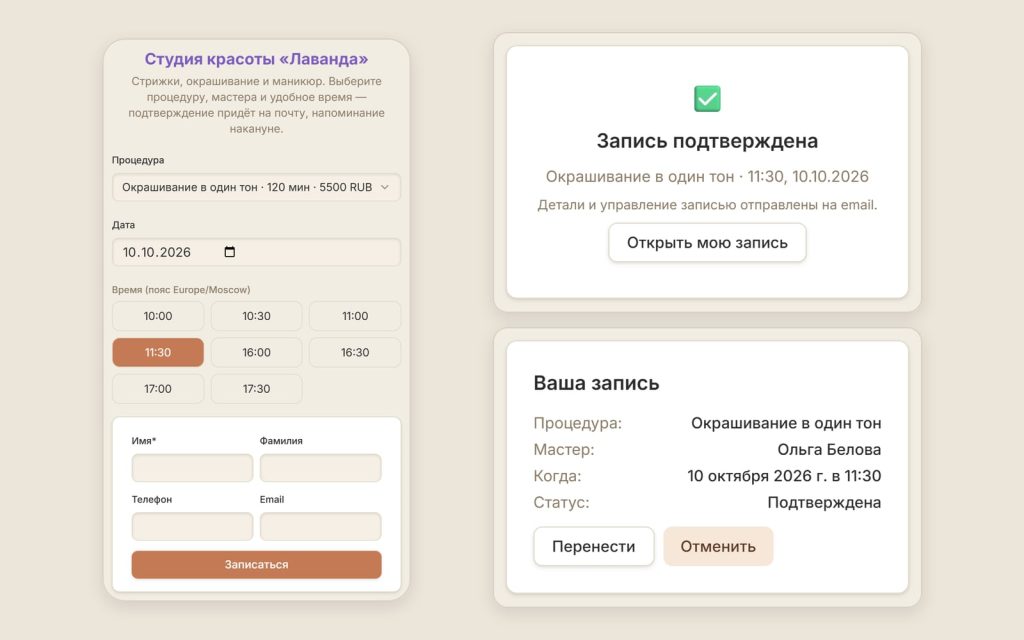The width and height of the screenshot is (1024, 640).
Task: Click the green checkmark confirmation icon
Action: [707, 99]
